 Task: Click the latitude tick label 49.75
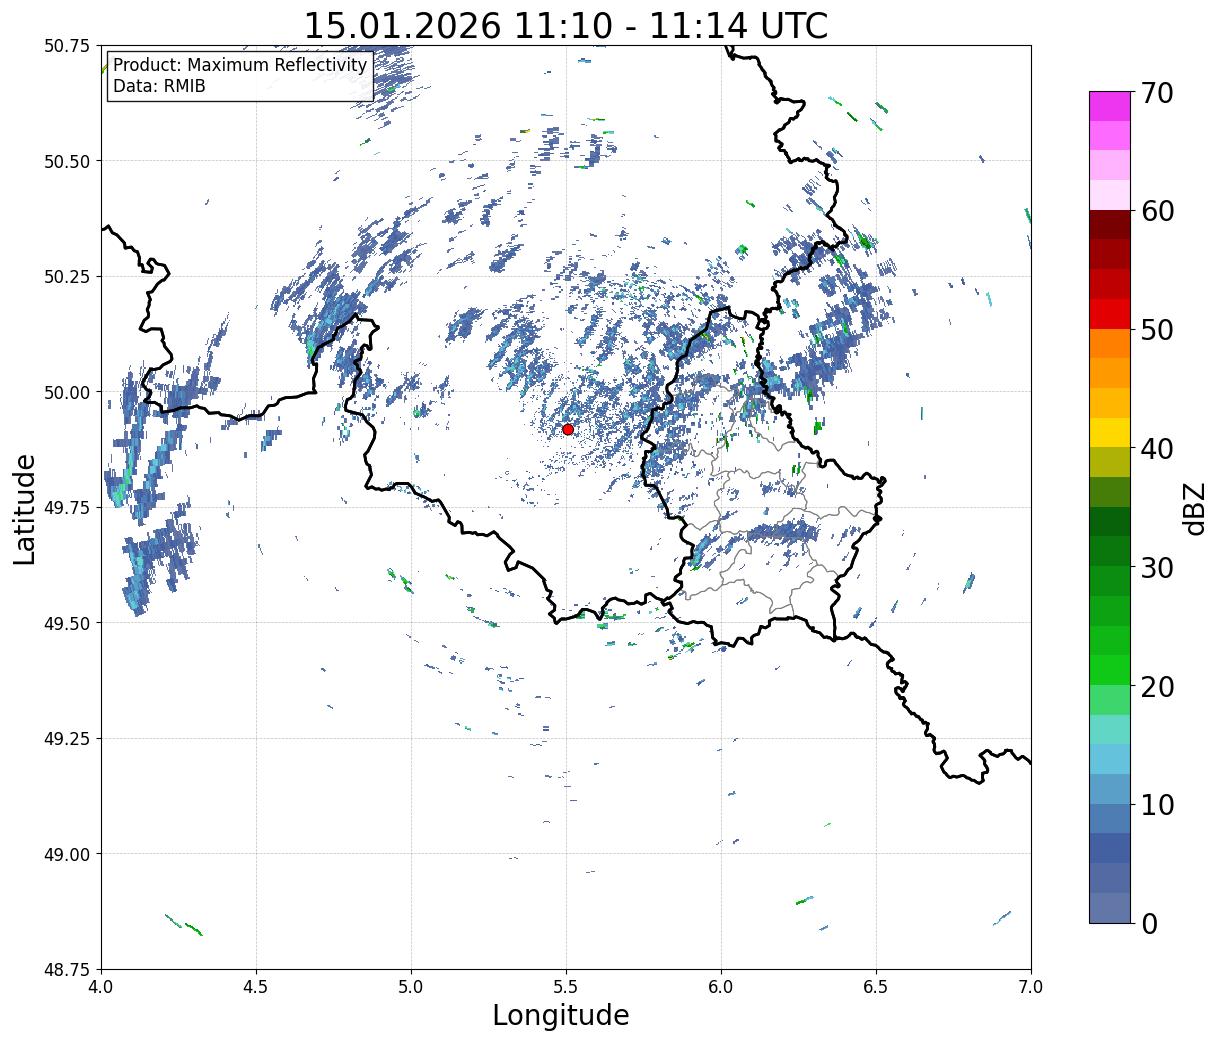tap(66, 508)
